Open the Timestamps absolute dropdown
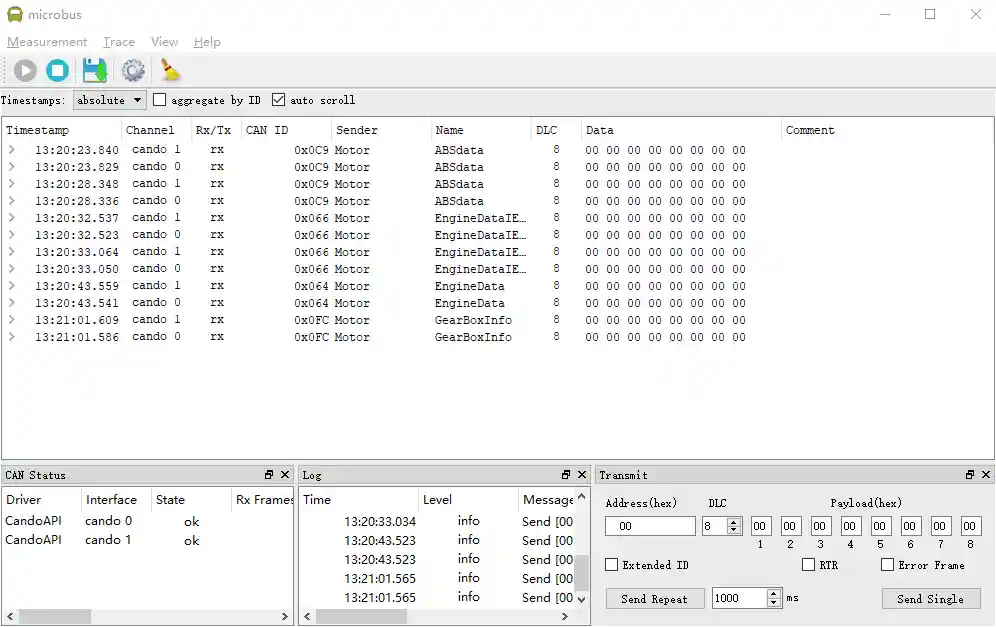 pyautogui.click(x=110, y=100)
